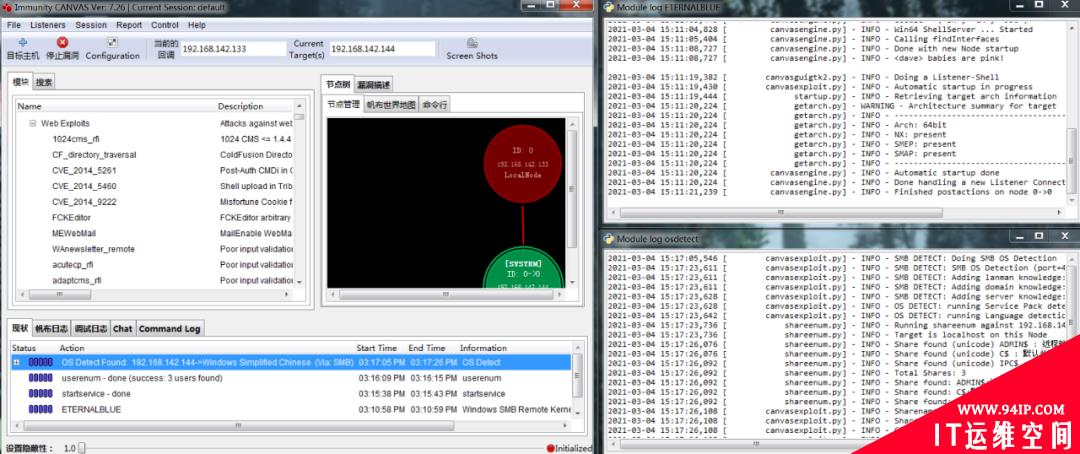Viewport: 1080px width, 454px height.
Task: Open the Help menu
Action: 197,25
